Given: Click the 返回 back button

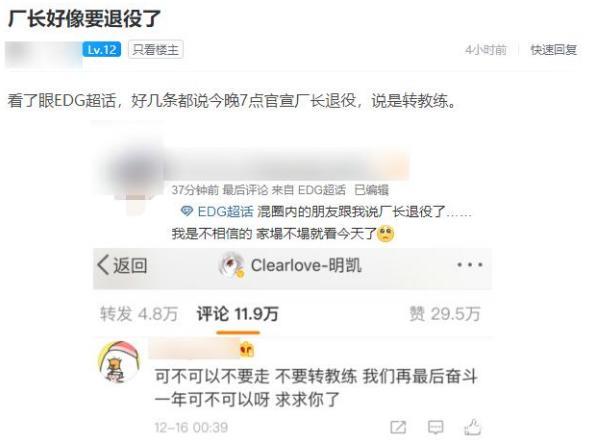Looking at the screenshot, I should click(122, 266).
